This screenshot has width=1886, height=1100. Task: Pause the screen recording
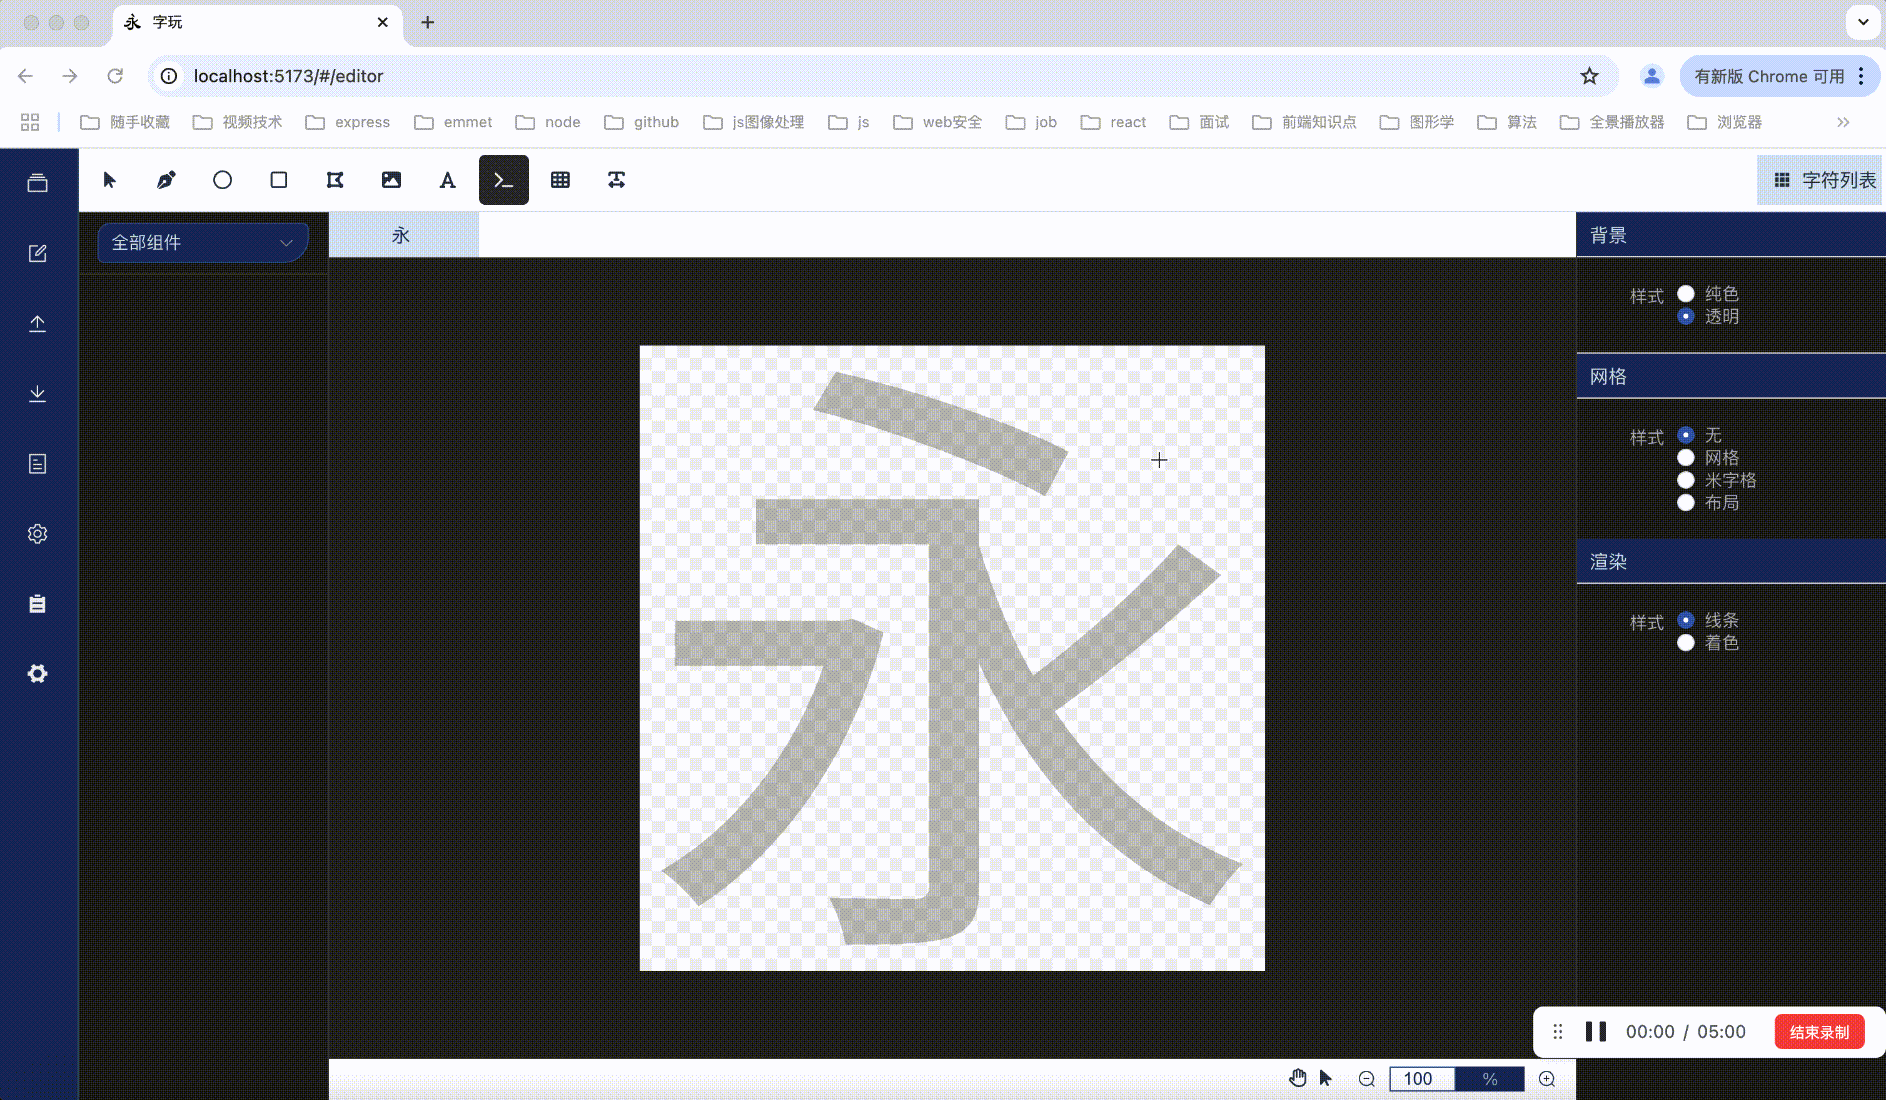[1596, 1032]
